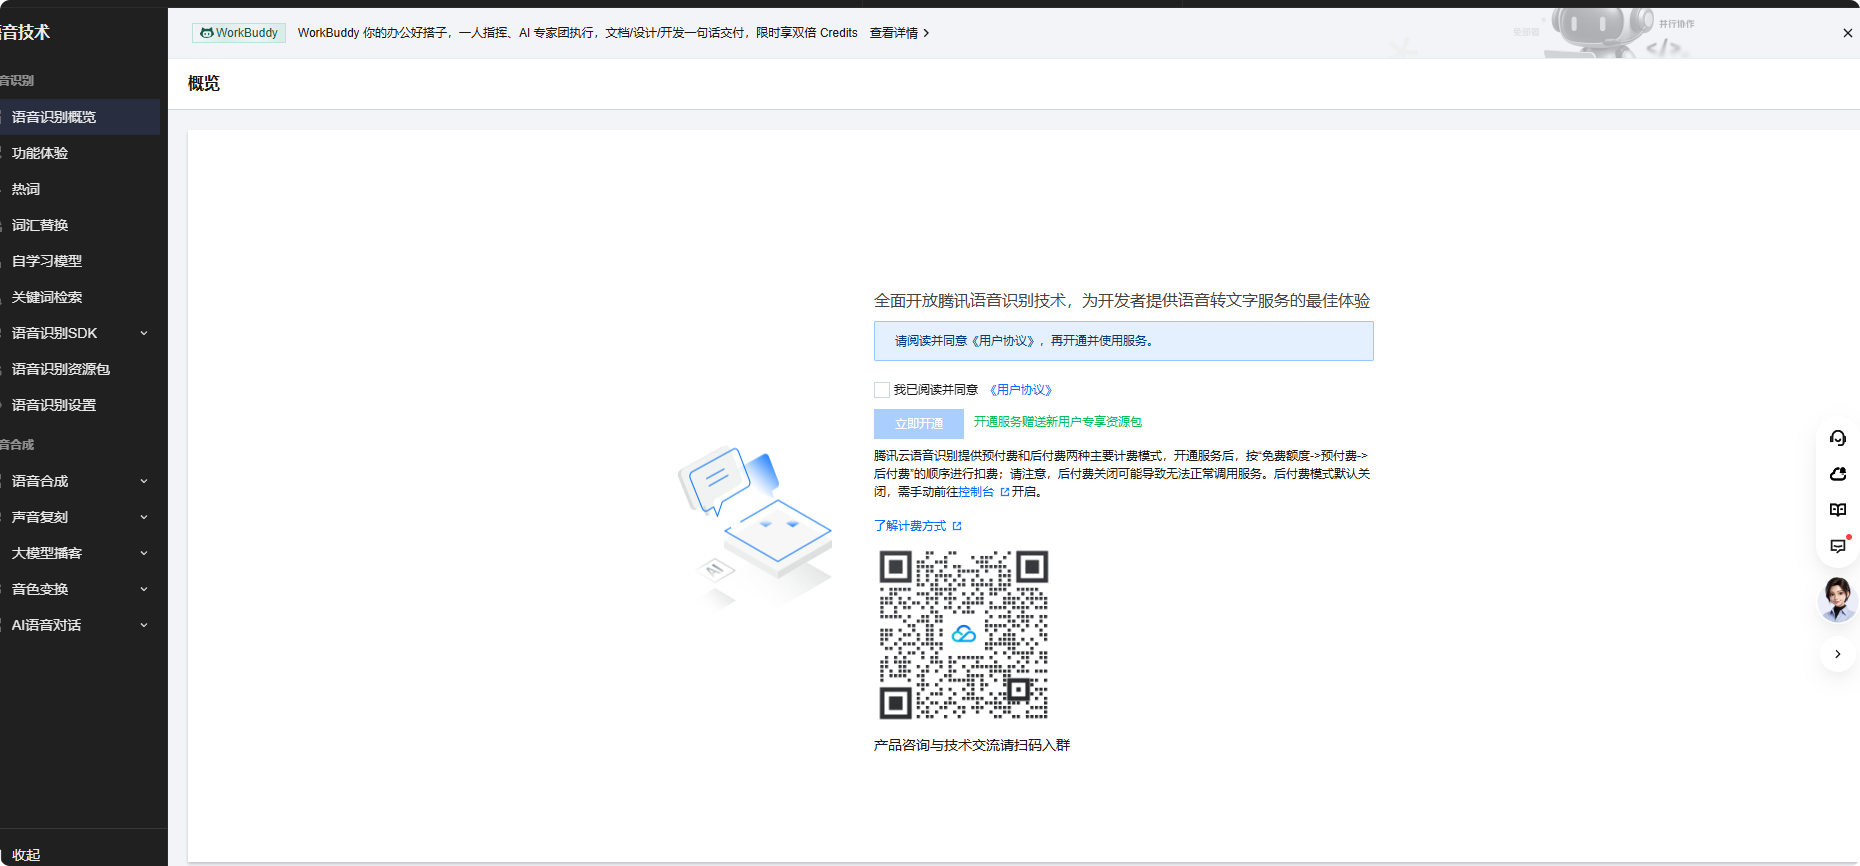Click the group chat QR code
The image size is (1860, 866).
coord(964,634)
